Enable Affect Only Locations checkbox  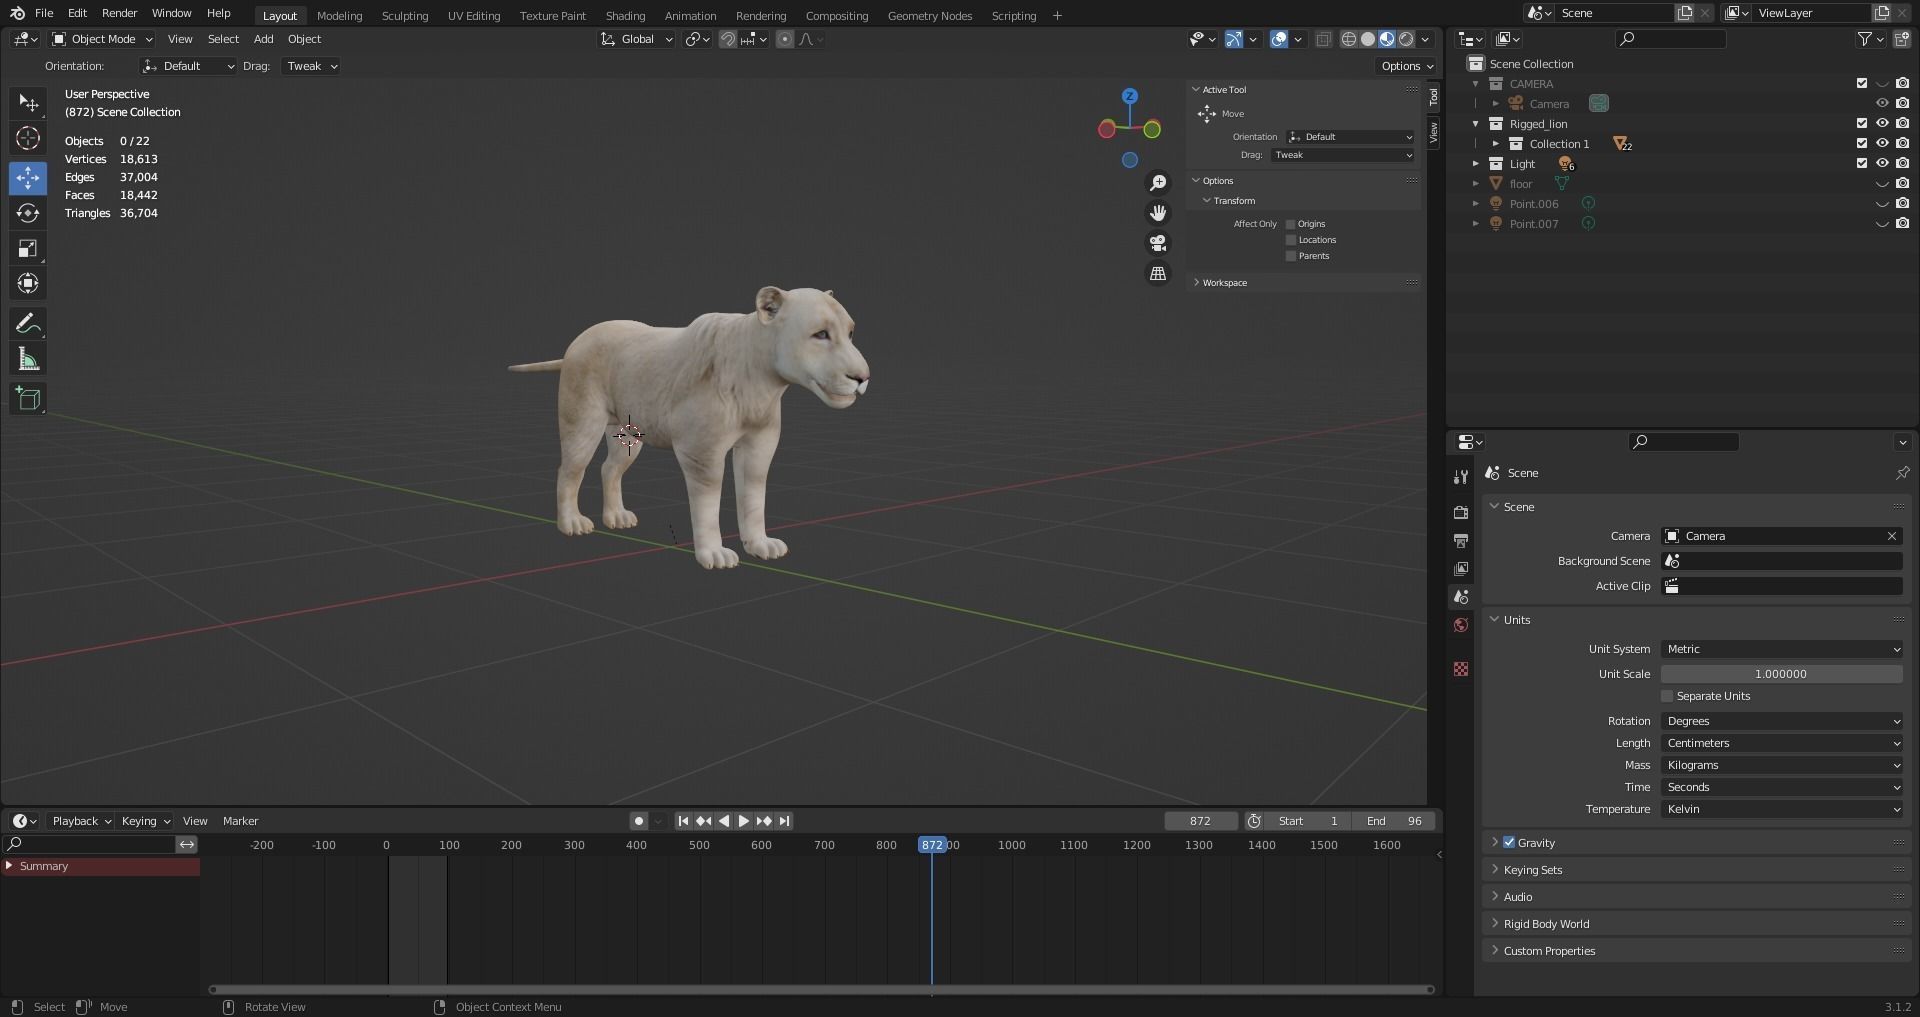point(1291,240)
